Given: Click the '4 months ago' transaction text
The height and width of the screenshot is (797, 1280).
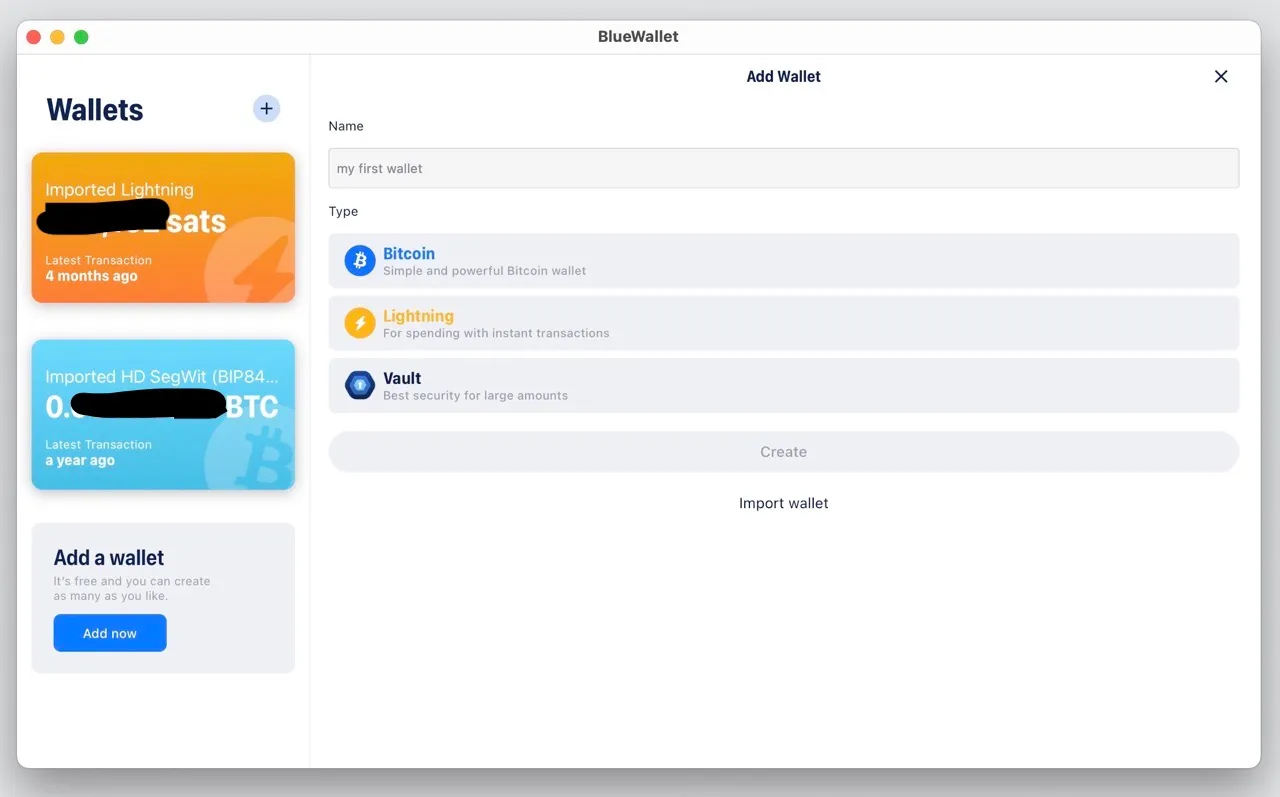Looking at the screenshot, I should click(91, 276).
